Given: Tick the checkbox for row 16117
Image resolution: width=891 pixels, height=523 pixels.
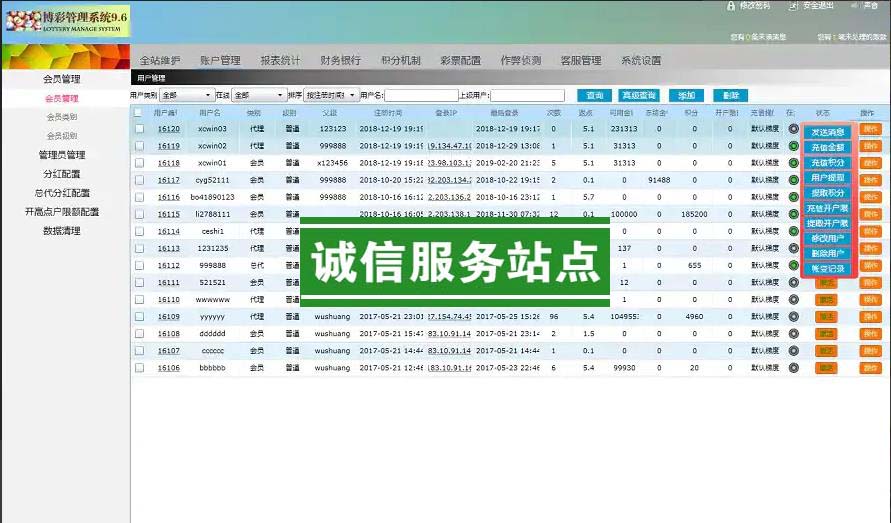Looking at the screenshot, I should click(x=139, y=180).
